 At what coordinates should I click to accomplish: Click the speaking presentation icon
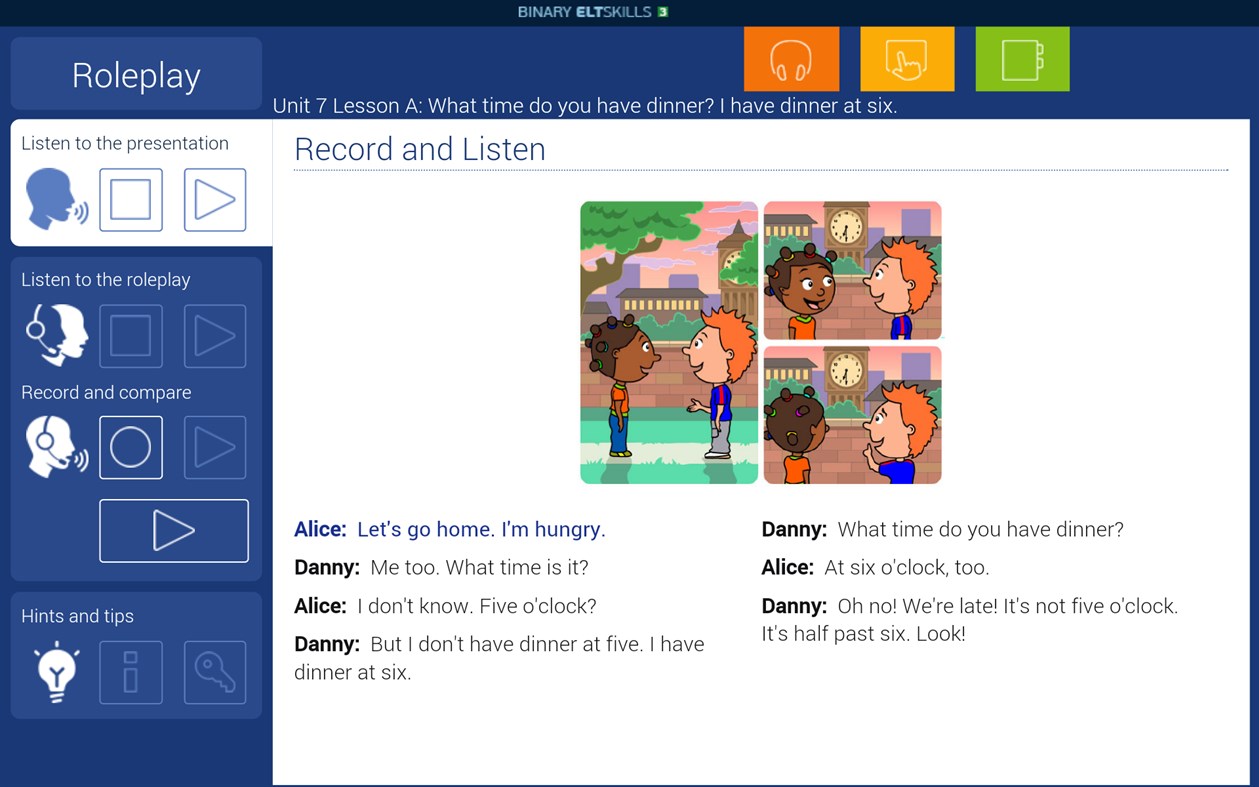point(55,199)
